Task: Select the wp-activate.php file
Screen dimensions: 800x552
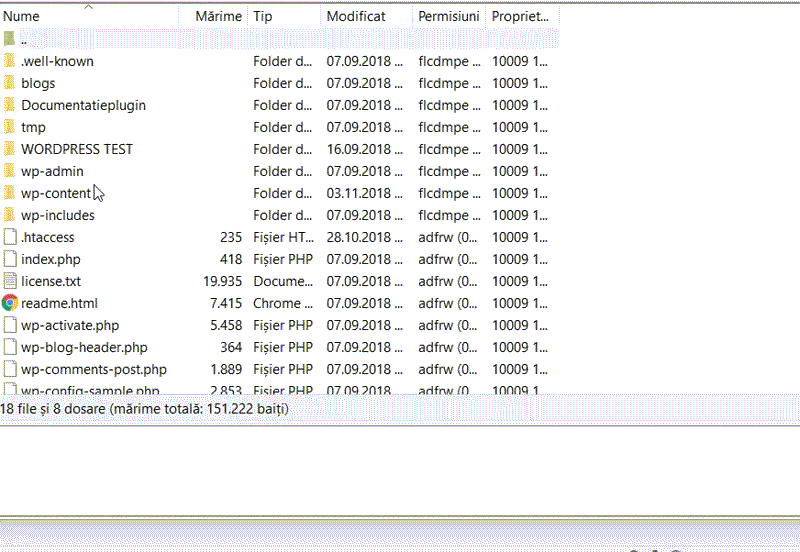Action: pos(70,325)
